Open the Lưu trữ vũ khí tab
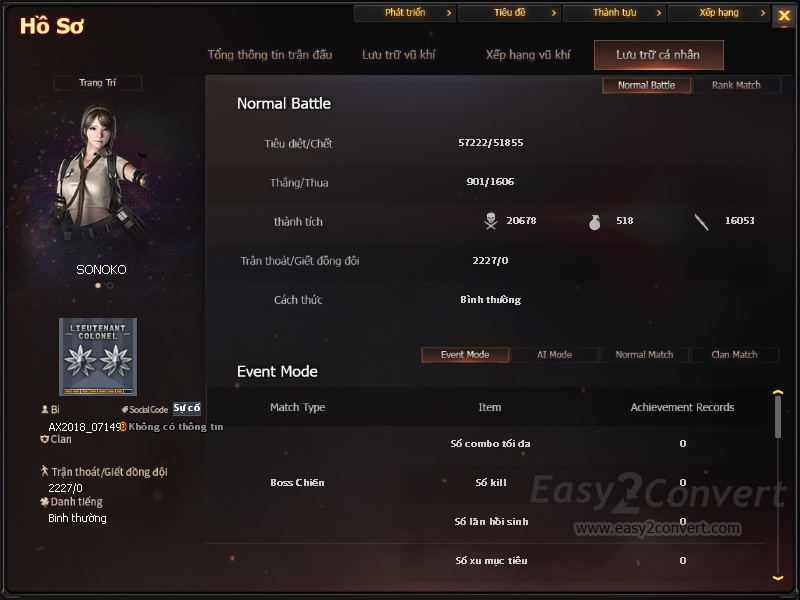The width and height of the screenshot is (800, 600). 398,55
